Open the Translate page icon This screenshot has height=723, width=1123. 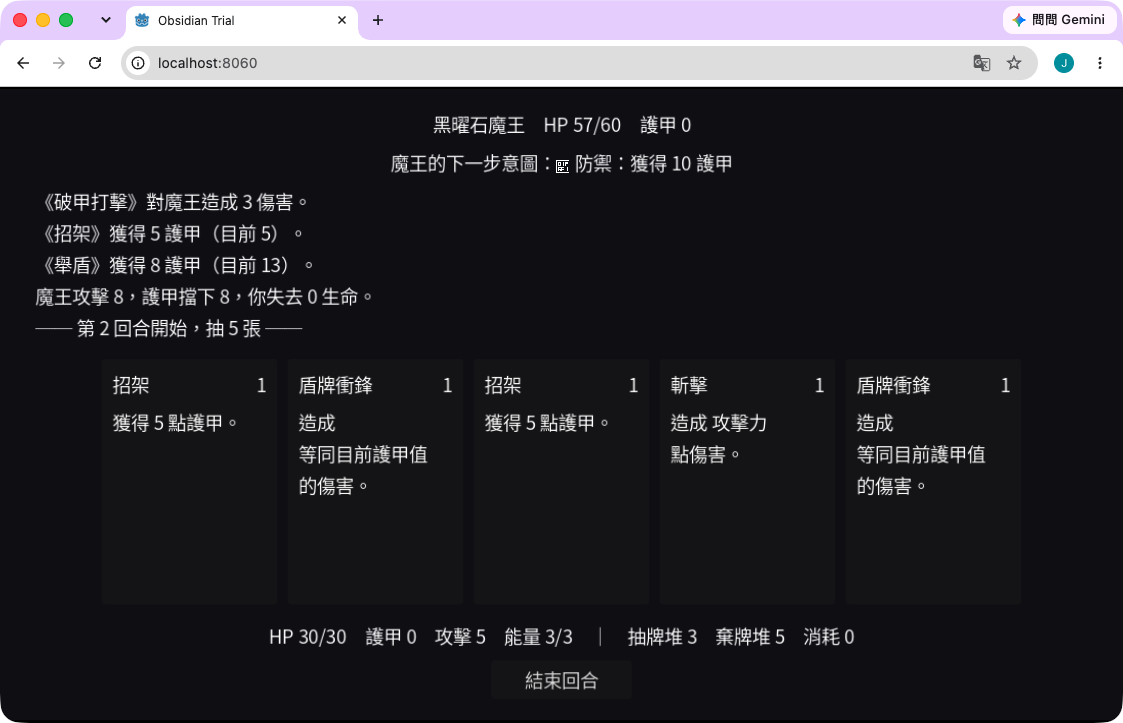point(981,63)
